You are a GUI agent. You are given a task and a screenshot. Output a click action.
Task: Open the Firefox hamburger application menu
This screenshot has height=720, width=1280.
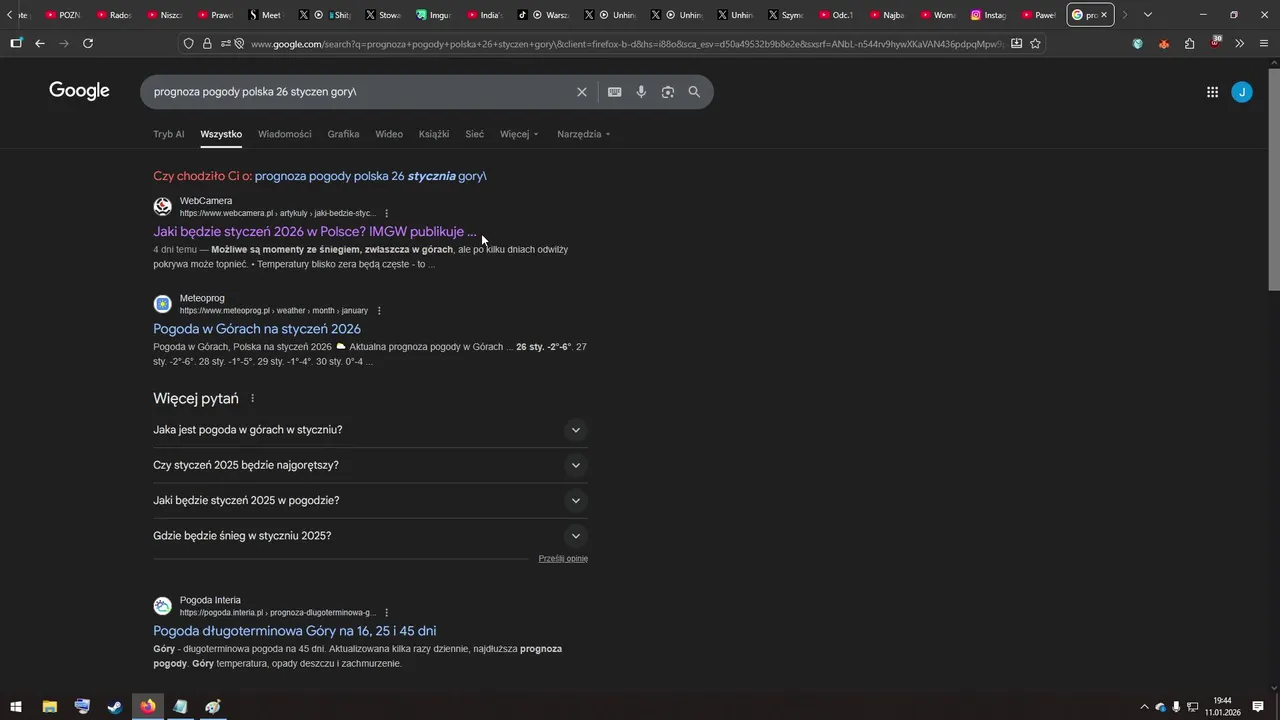coord(1264,43)
